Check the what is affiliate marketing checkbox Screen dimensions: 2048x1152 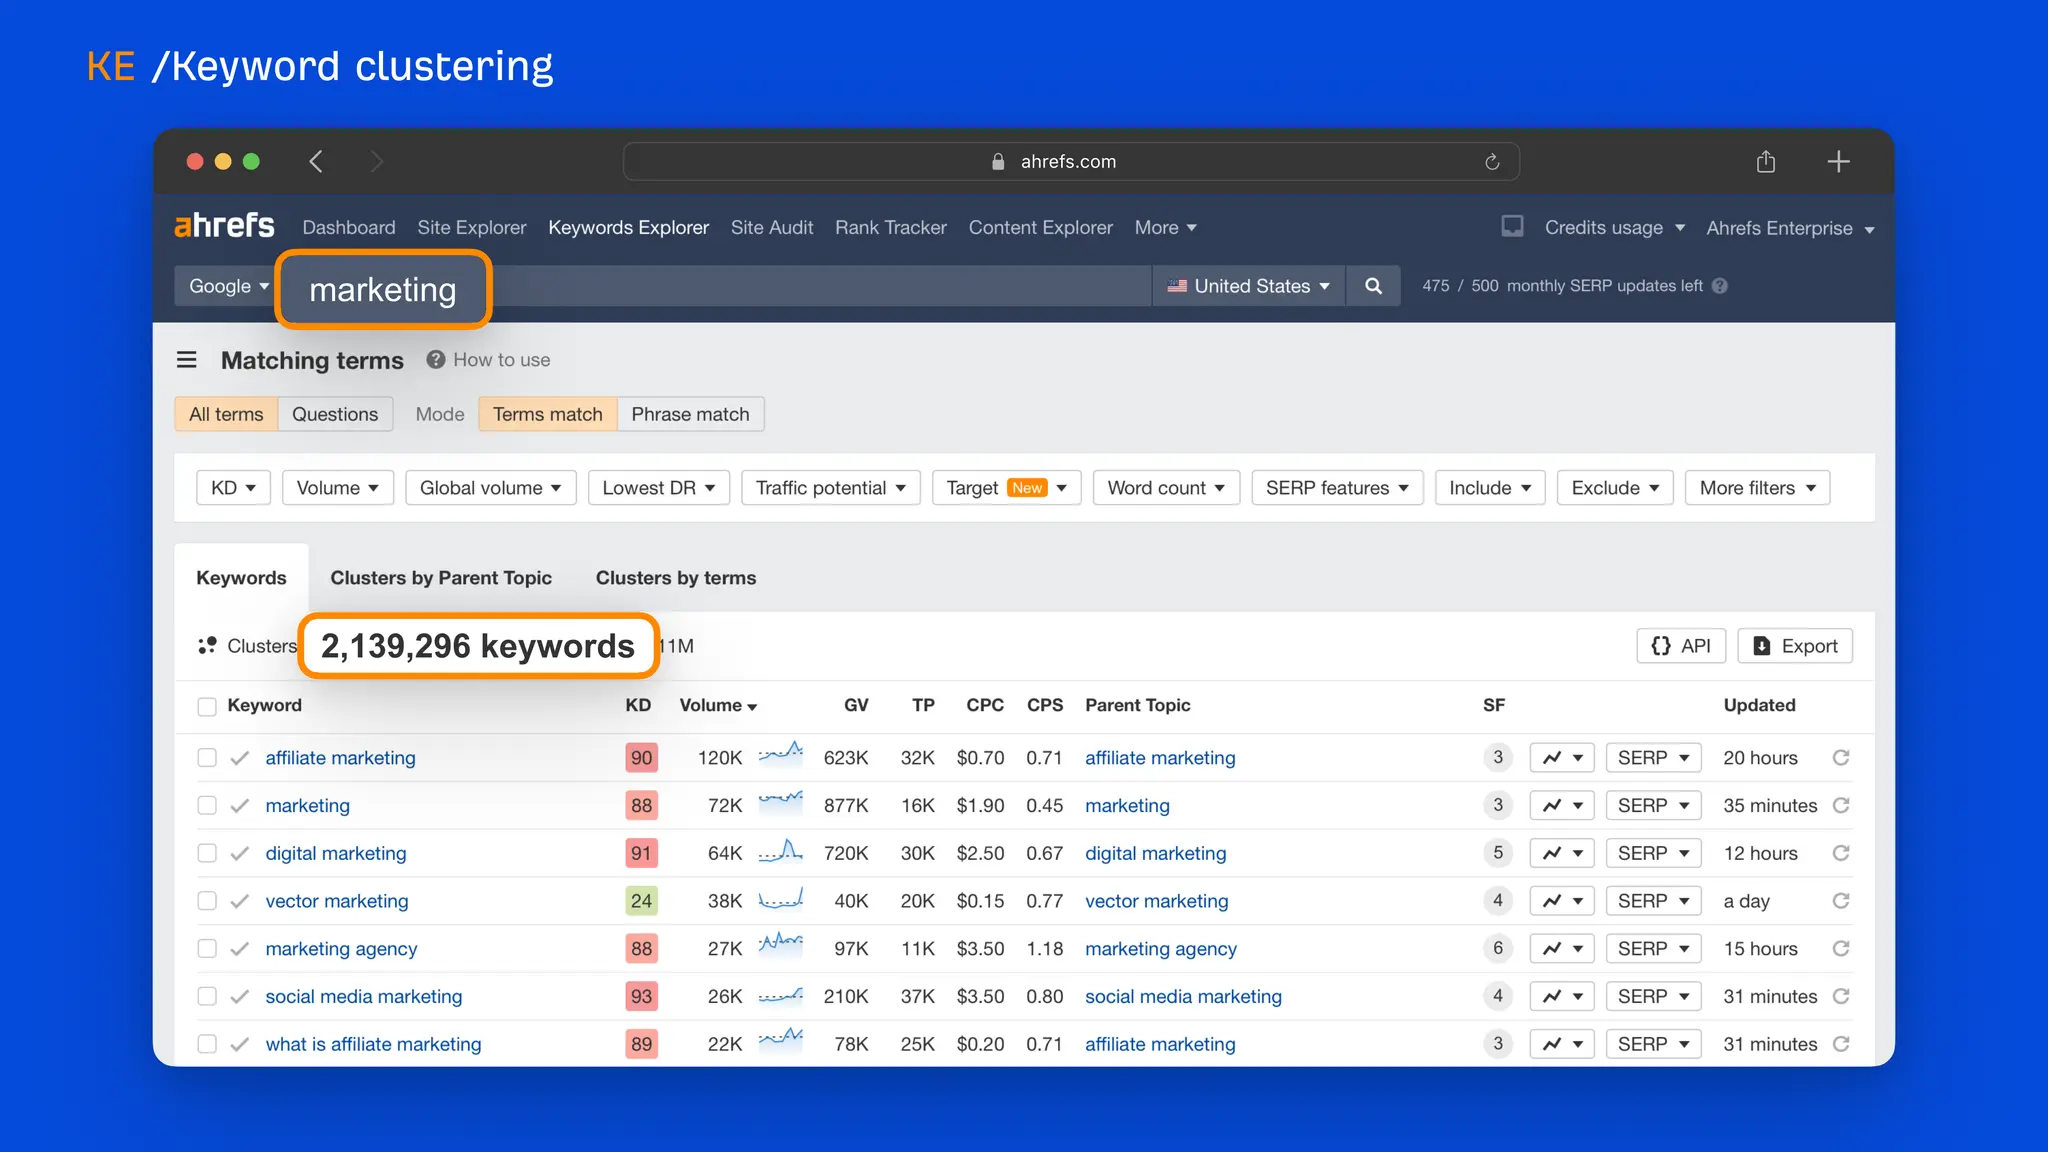point(207,1044)
